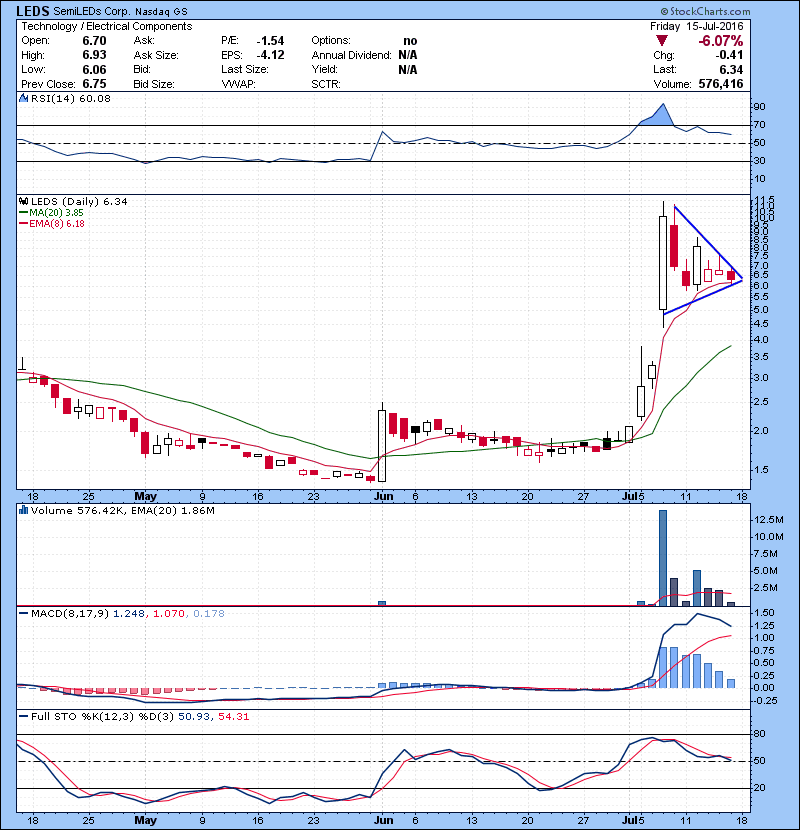
Task: Click the Open value 6.70
Action: pyautogui.click(x=94, y=41)
